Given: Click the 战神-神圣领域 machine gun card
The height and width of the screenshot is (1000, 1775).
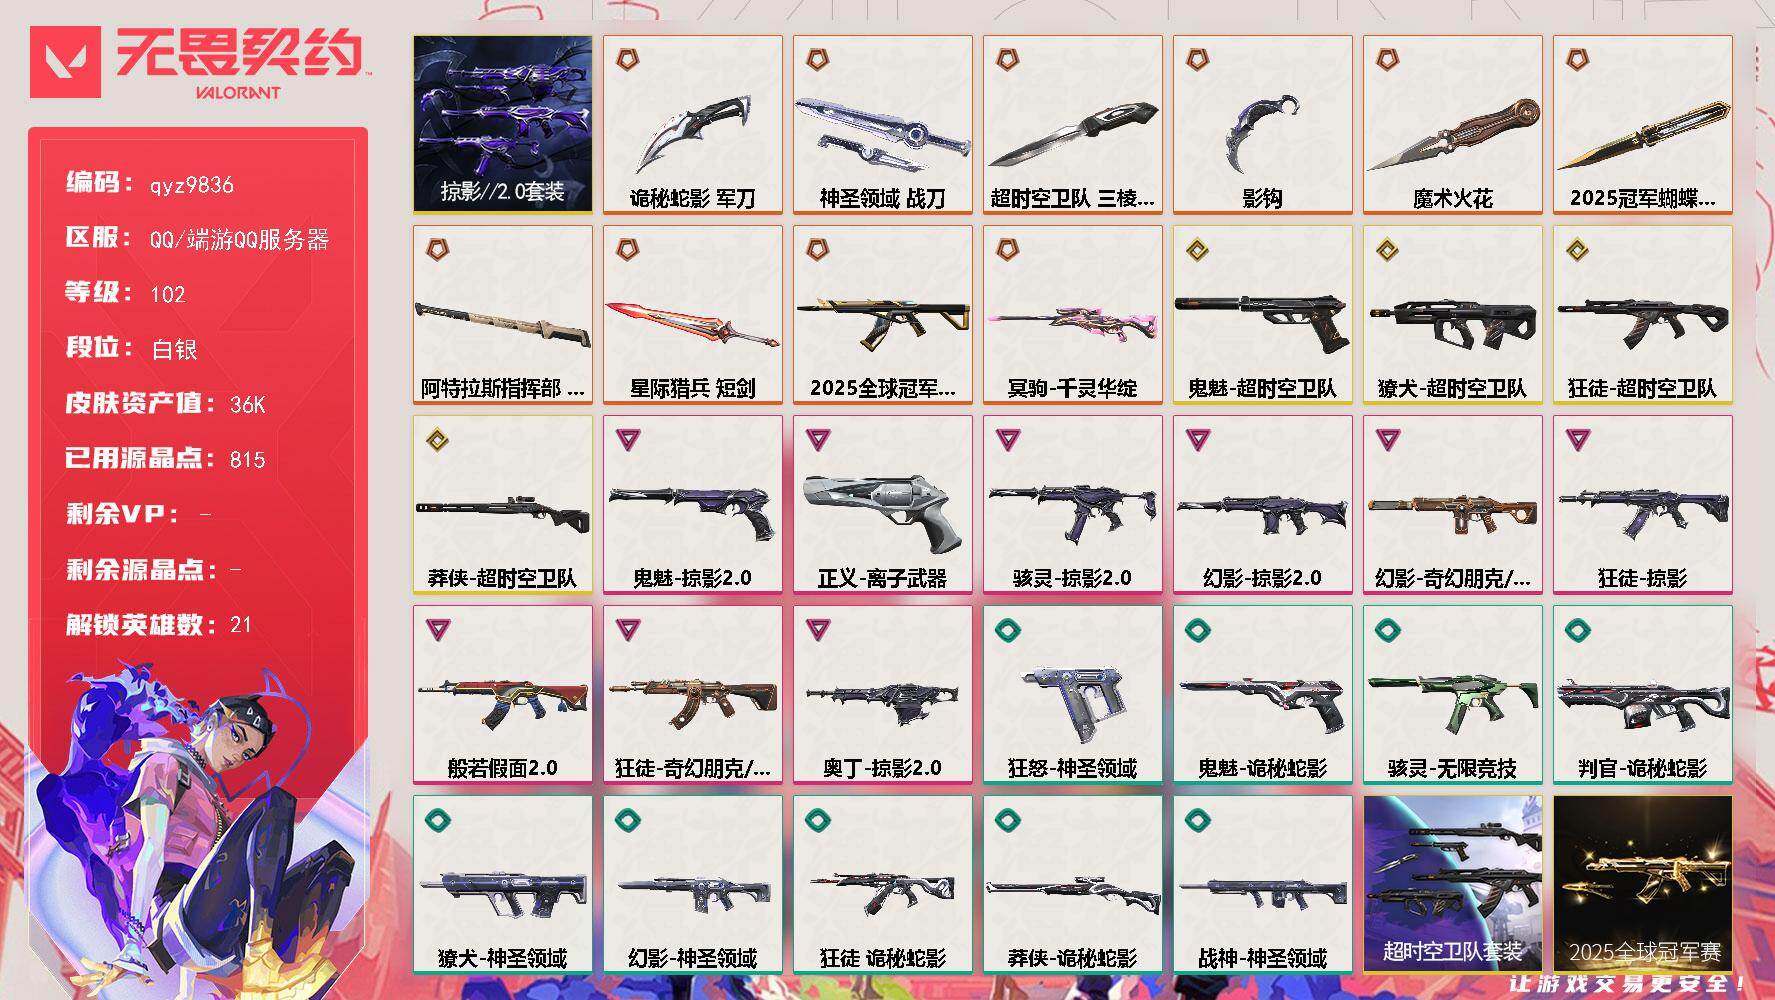Looking at the screenshot, I should (x=1262, y=884).
